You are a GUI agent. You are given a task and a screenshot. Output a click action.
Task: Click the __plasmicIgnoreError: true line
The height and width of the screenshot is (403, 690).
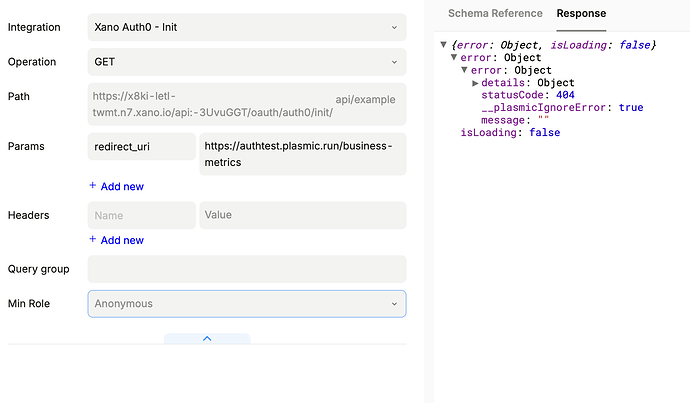[x=562, y=108]
